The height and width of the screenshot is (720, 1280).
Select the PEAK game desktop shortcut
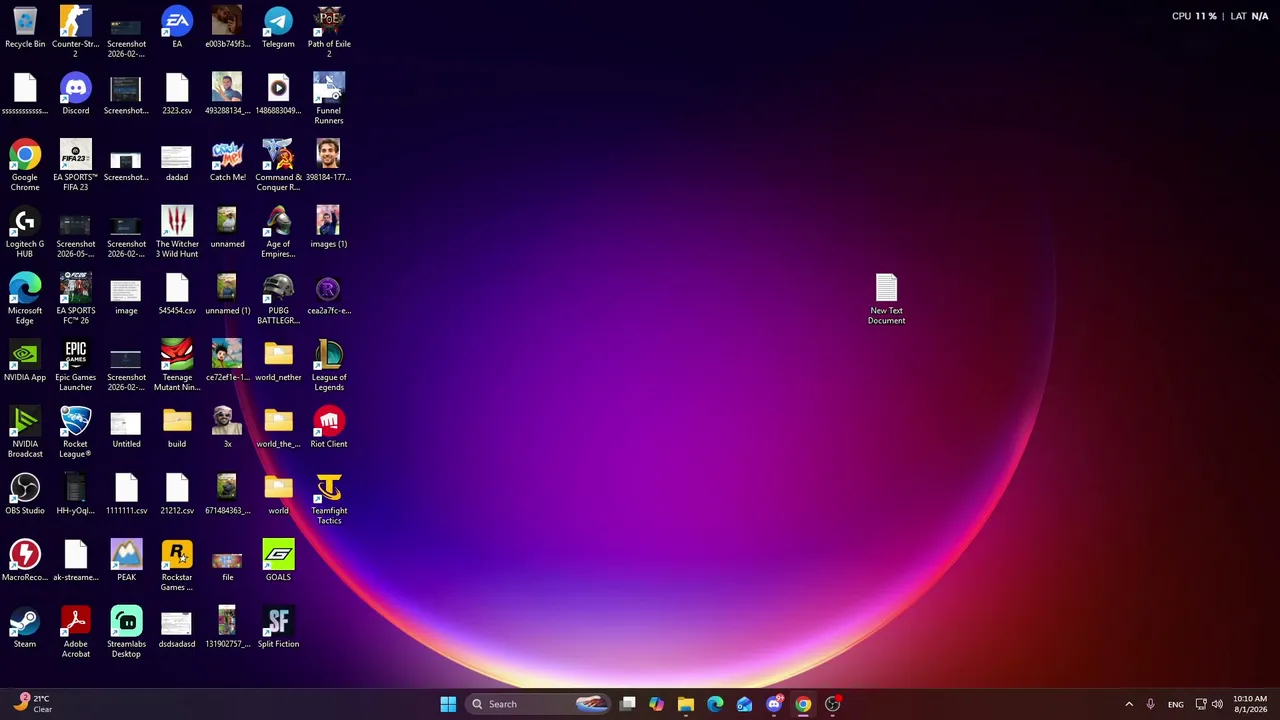tap(126, 562)
